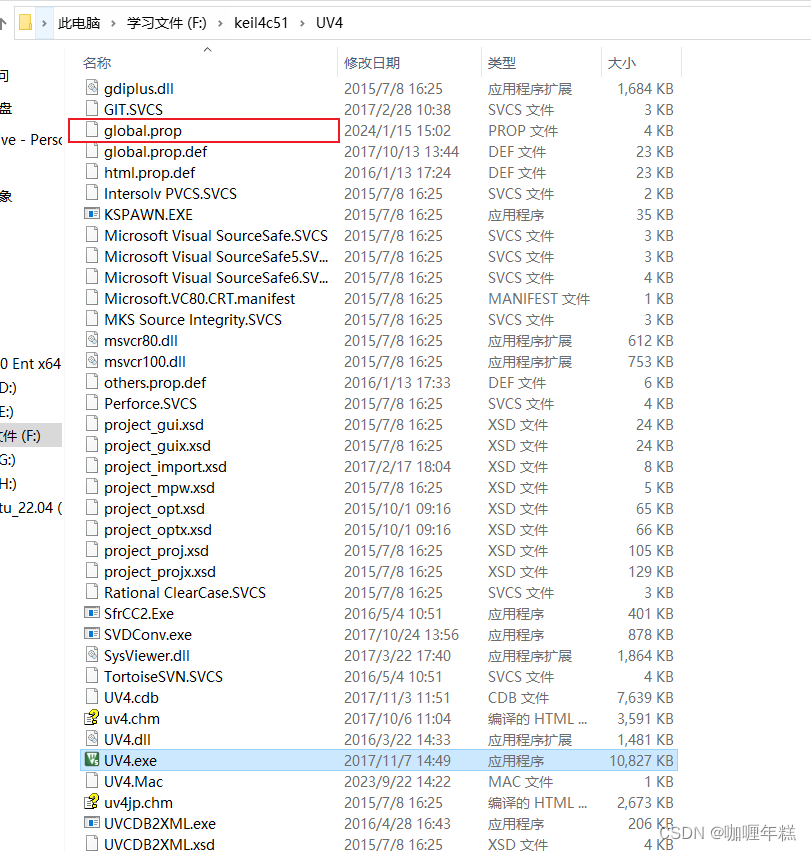Select the E:) drive in sidebar
Image resolution: width=811 pixels, height=851 pixels.
[x=8, y=411]
